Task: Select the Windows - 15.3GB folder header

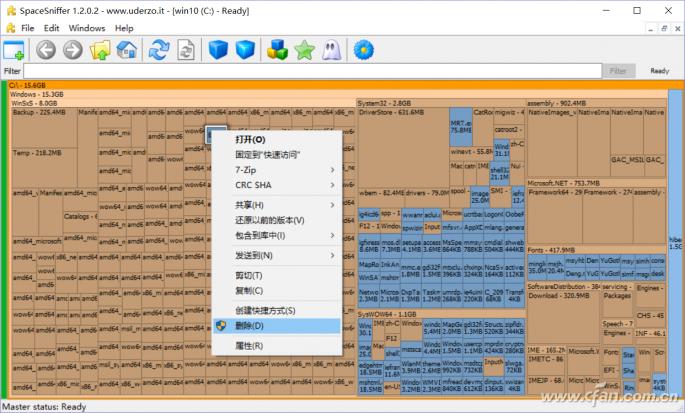Action: pyautogui.click(x=339, y=94)
